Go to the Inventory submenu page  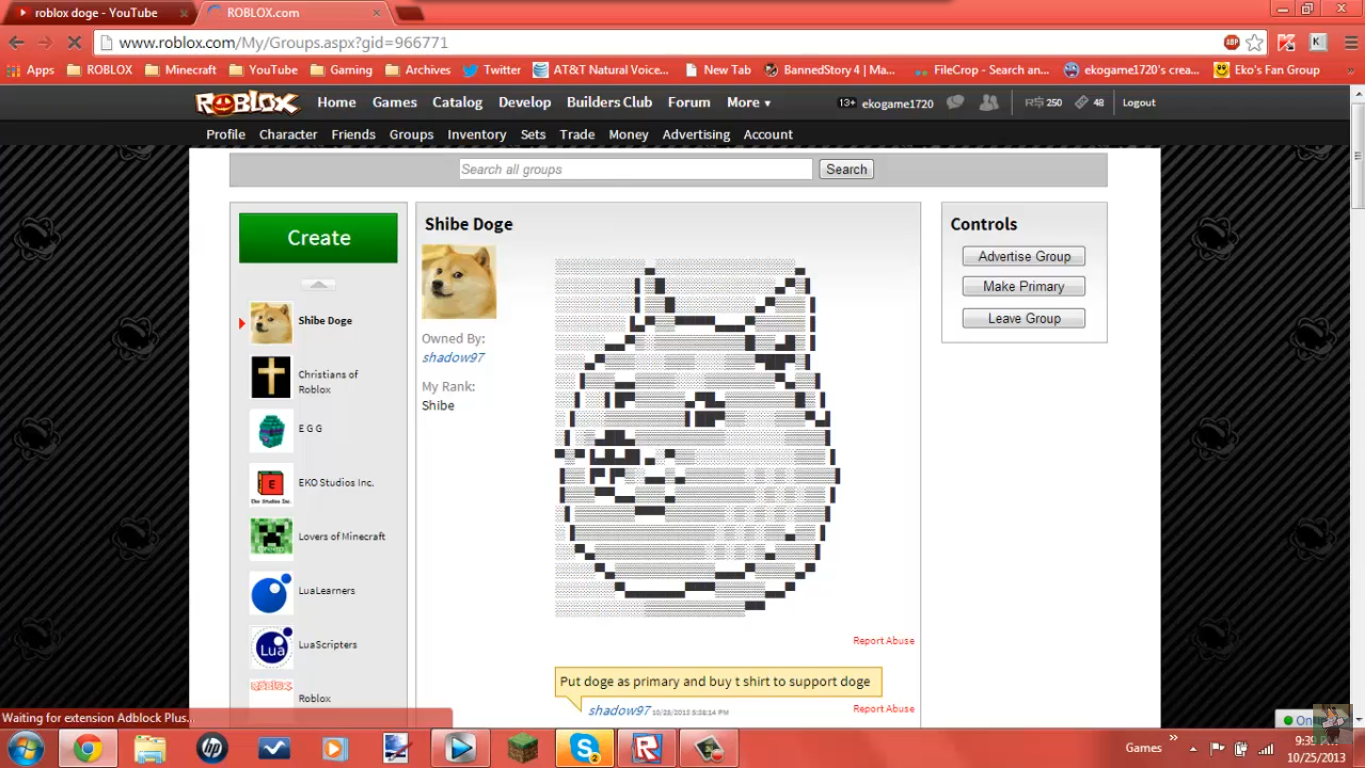tap(476, 134)
